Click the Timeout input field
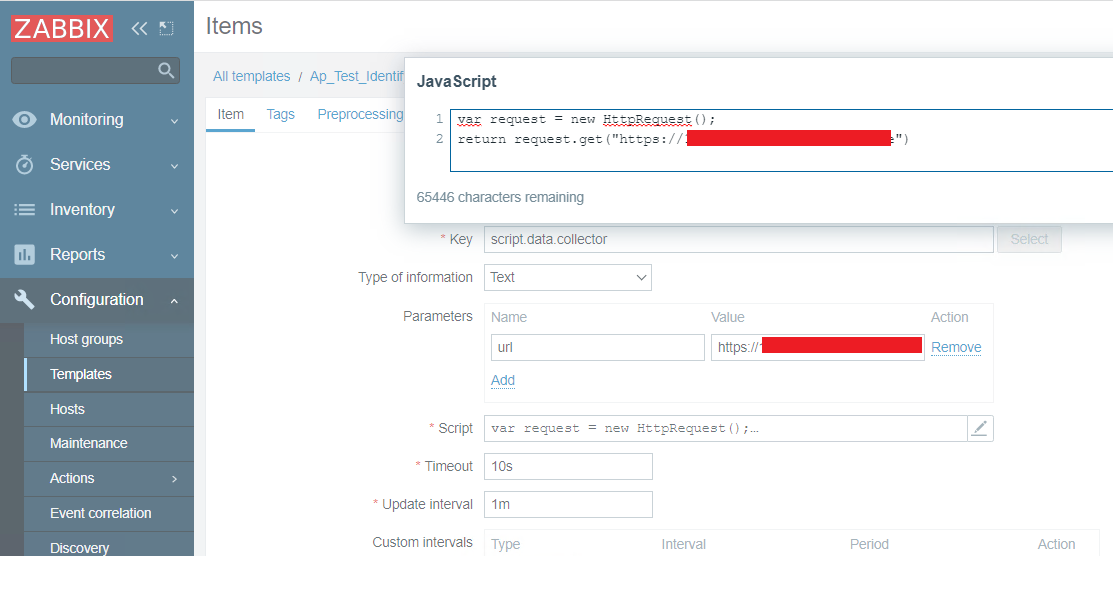This screenshot has height=605, width=1114. (x=568, y=466)
